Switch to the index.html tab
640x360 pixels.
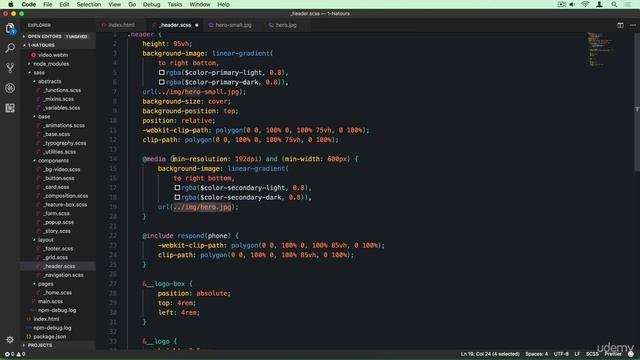(x=121, y=25)
